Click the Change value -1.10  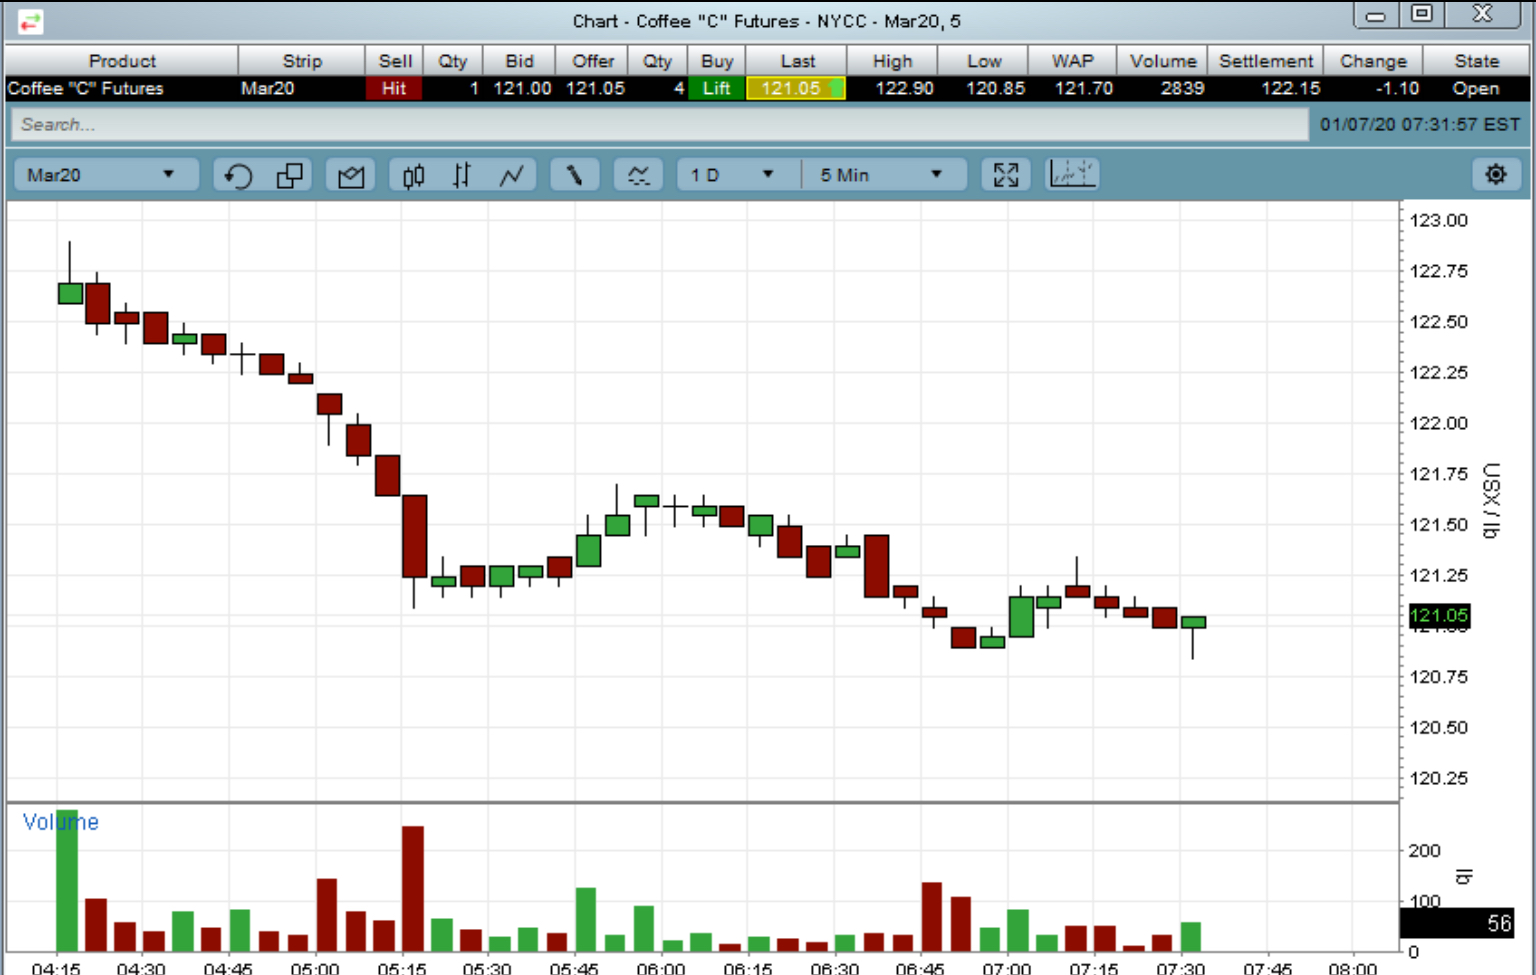click(1397, 88)
